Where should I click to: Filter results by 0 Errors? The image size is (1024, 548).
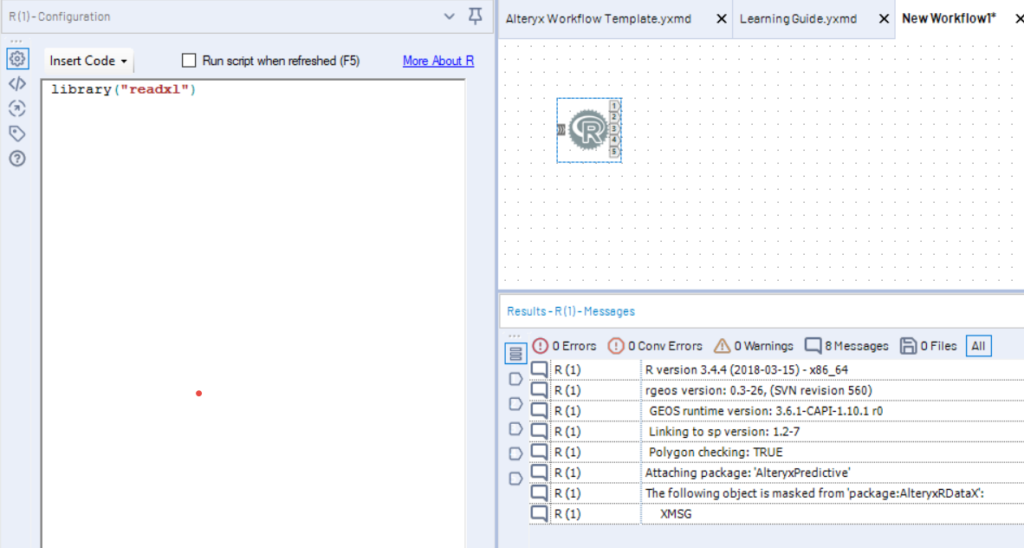[564, 346]
